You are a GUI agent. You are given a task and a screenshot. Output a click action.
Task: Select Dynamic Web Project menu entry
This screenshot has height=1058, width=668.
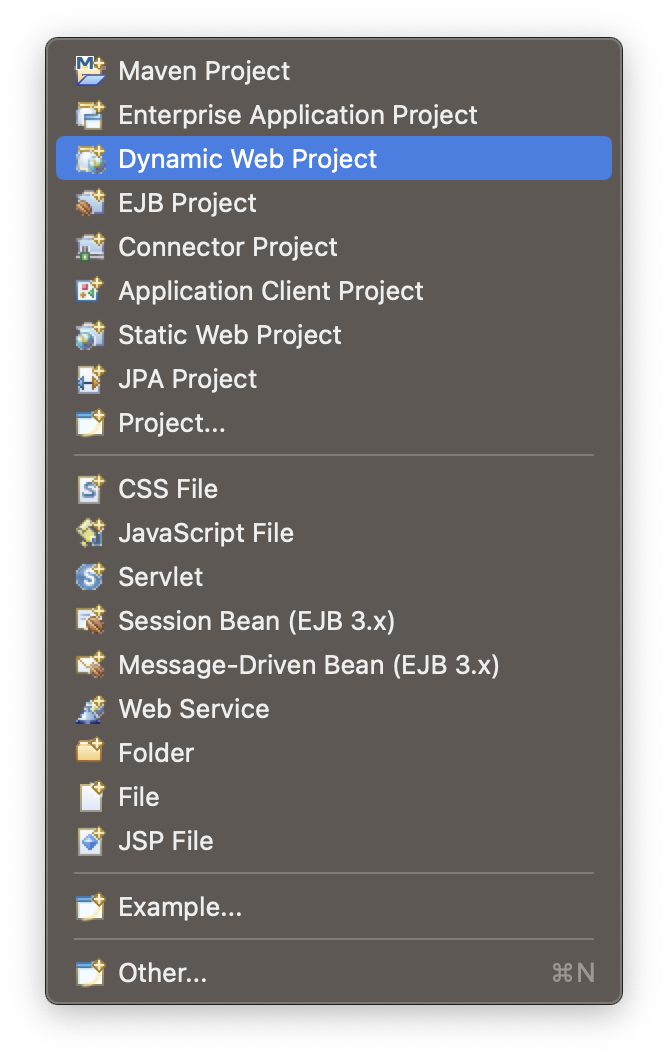[x=247, y=159]
